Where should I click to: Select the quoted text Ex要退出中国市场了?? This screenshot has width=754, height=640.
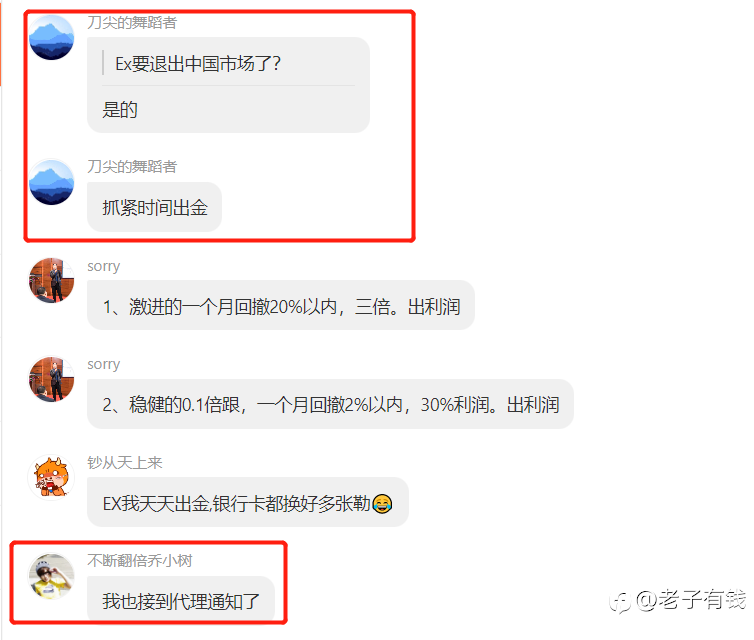pos(198,63)
